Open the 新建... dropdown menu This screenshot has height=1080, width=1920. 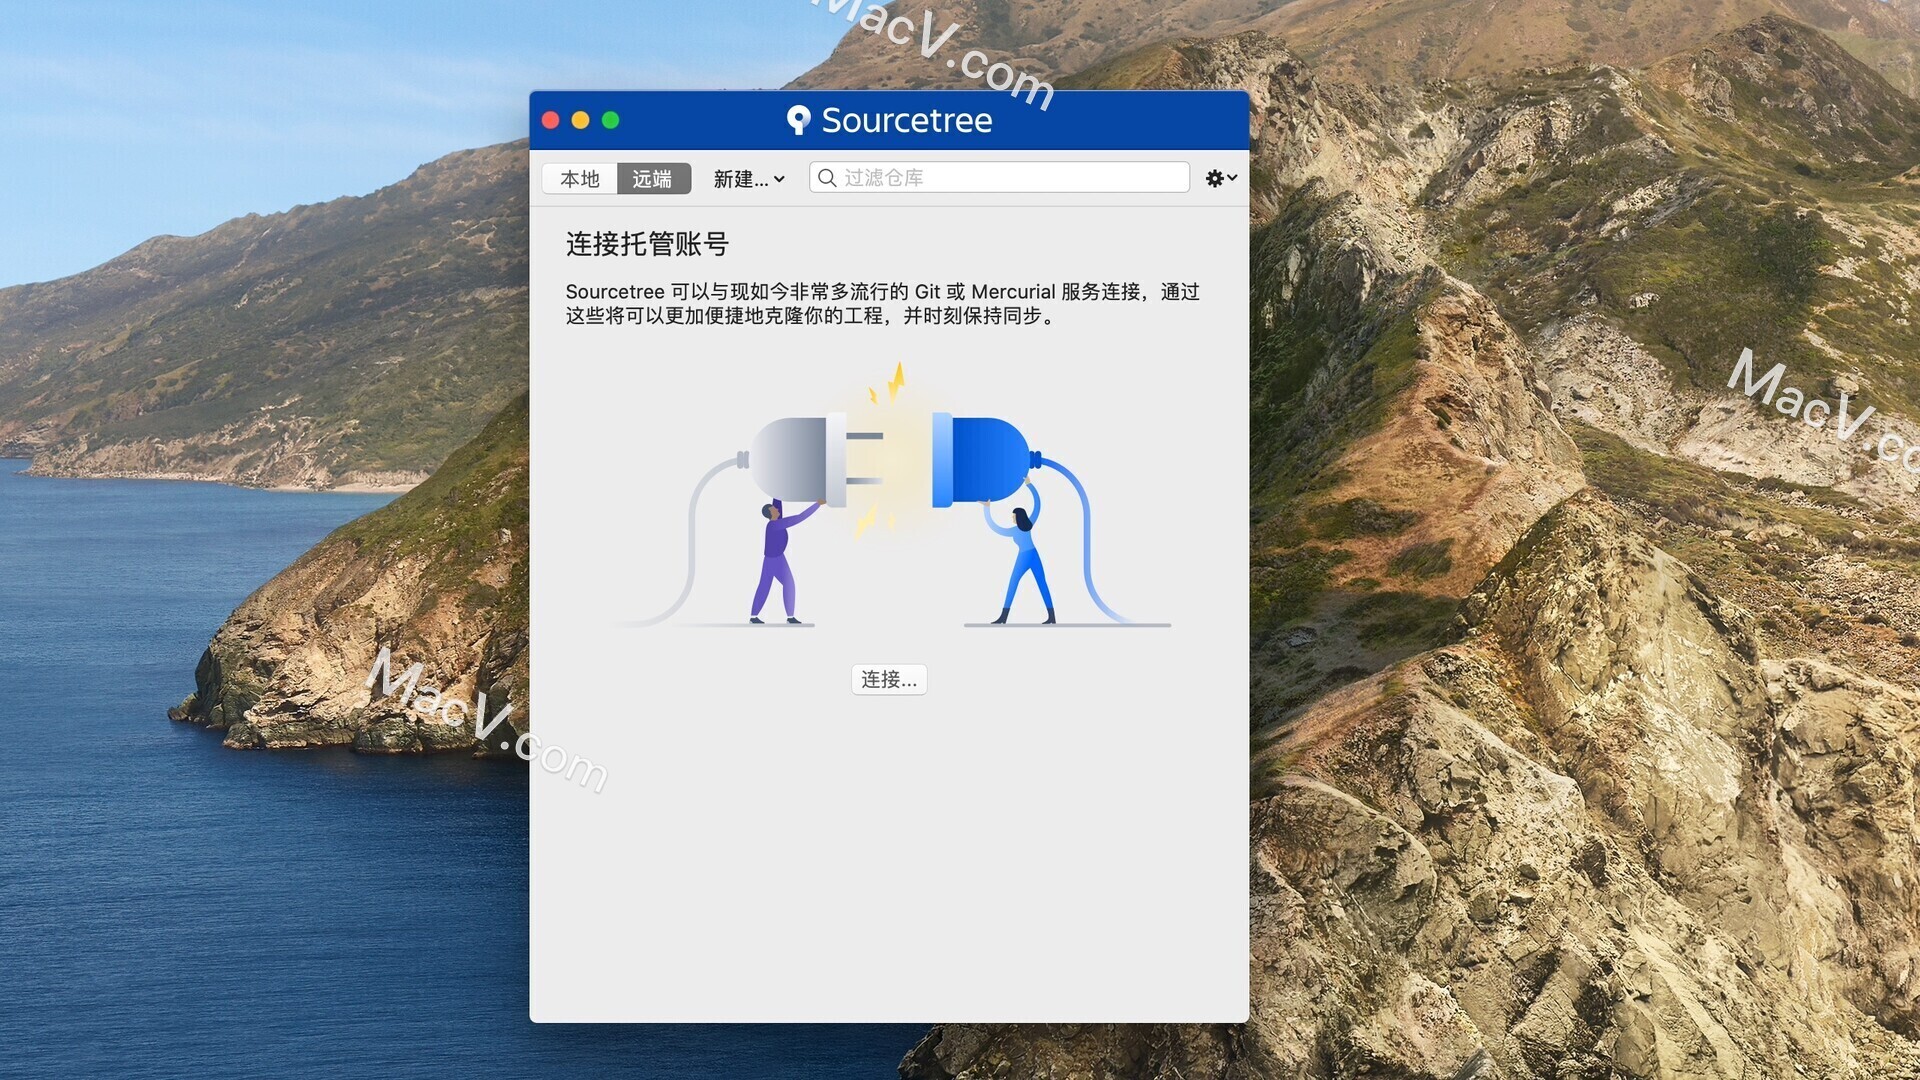click(x=748, y=178)
